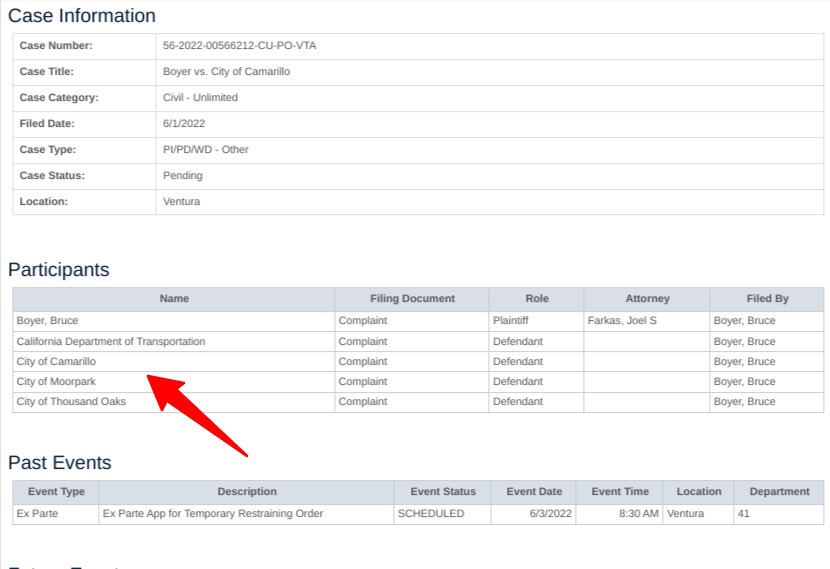Click the filed date 6/1/2022
Image resolution: width=830 pixels, height=569 pixels.
point(184,123)
